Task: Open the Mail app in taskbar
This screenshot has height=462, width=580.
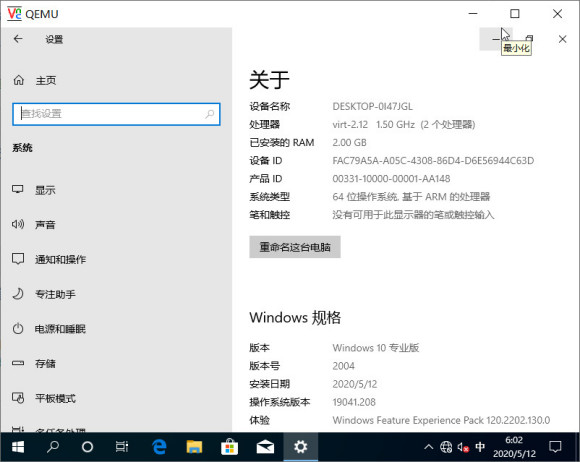Action: tap(265, 447)
